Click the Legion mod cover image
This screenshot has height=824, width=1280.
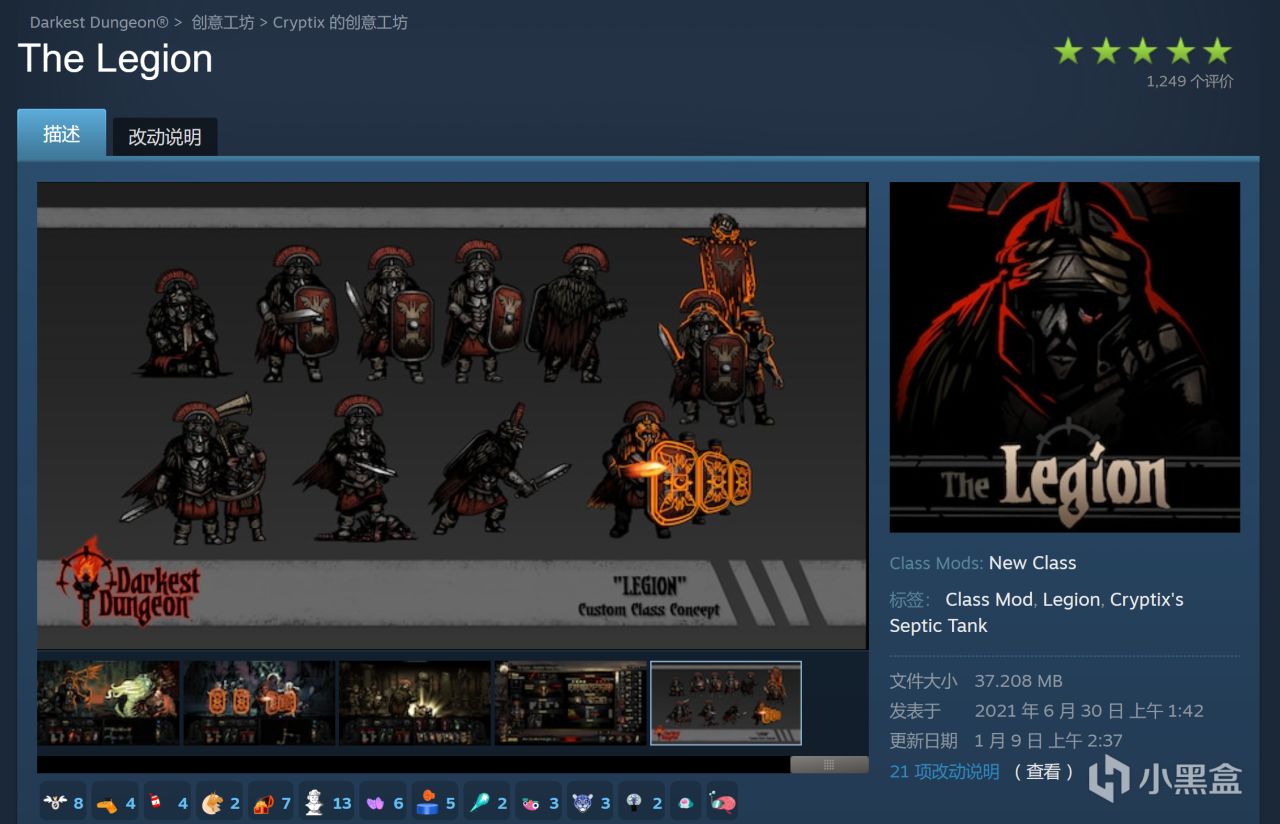pyautogui.click(x=1064, y=357)
